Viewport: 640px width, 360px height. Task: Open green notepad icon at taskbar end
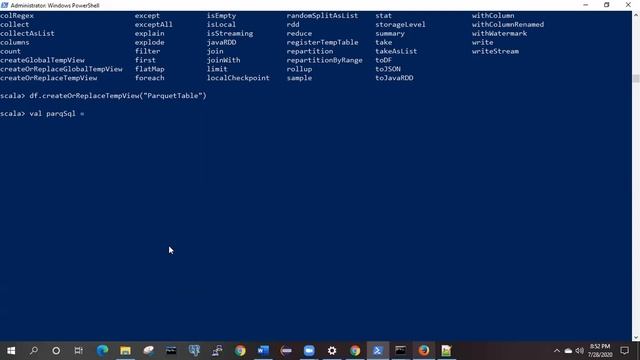(x=446, y=351)
